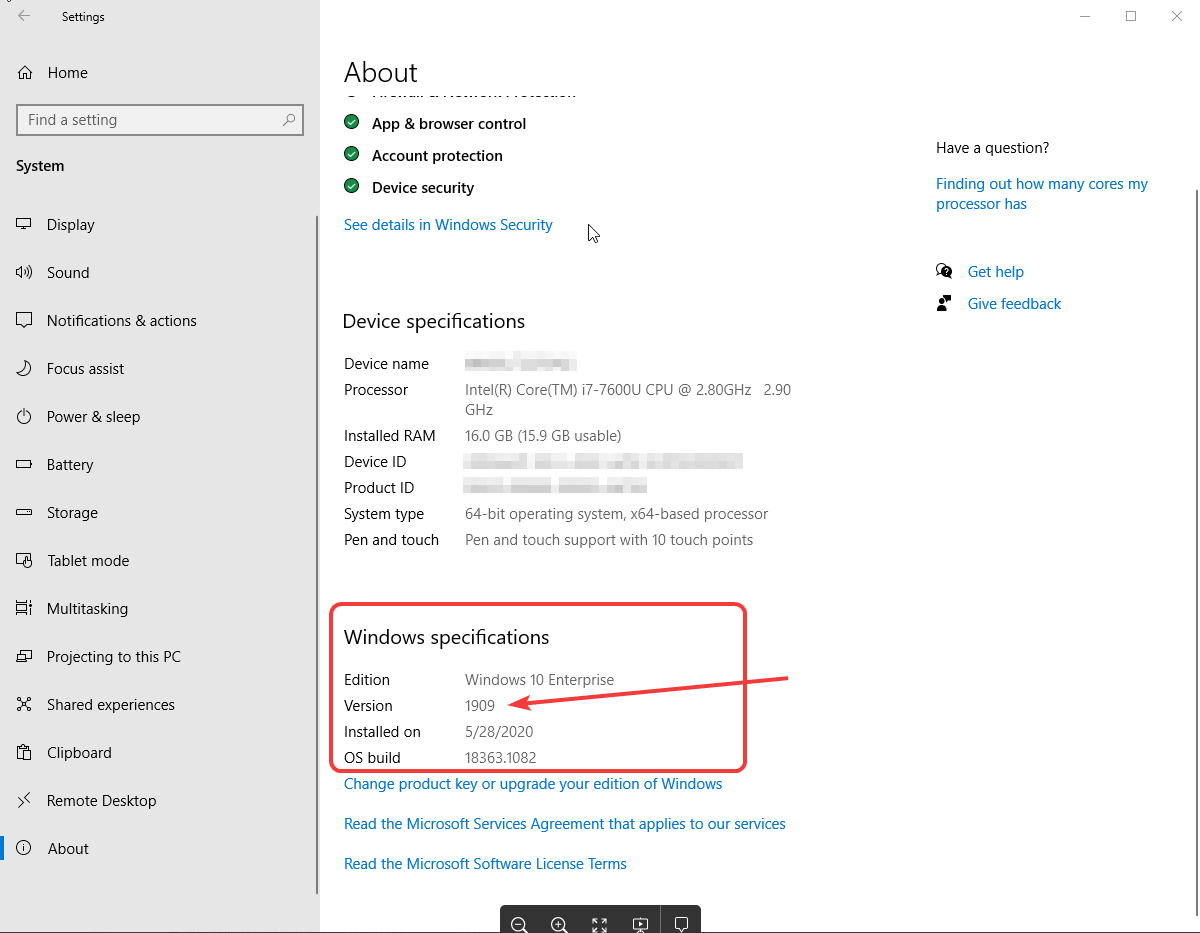Open See details in Windows Security
Viewport: 1200px width, 933px height.
(448, 225)
